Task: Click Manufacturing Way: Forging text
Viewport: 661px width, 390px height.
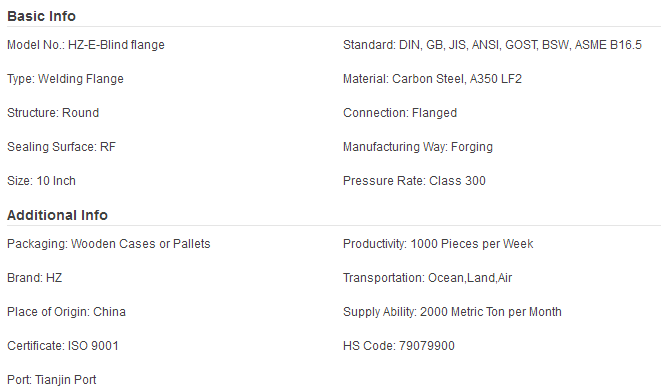Action: tap(418, 147)
